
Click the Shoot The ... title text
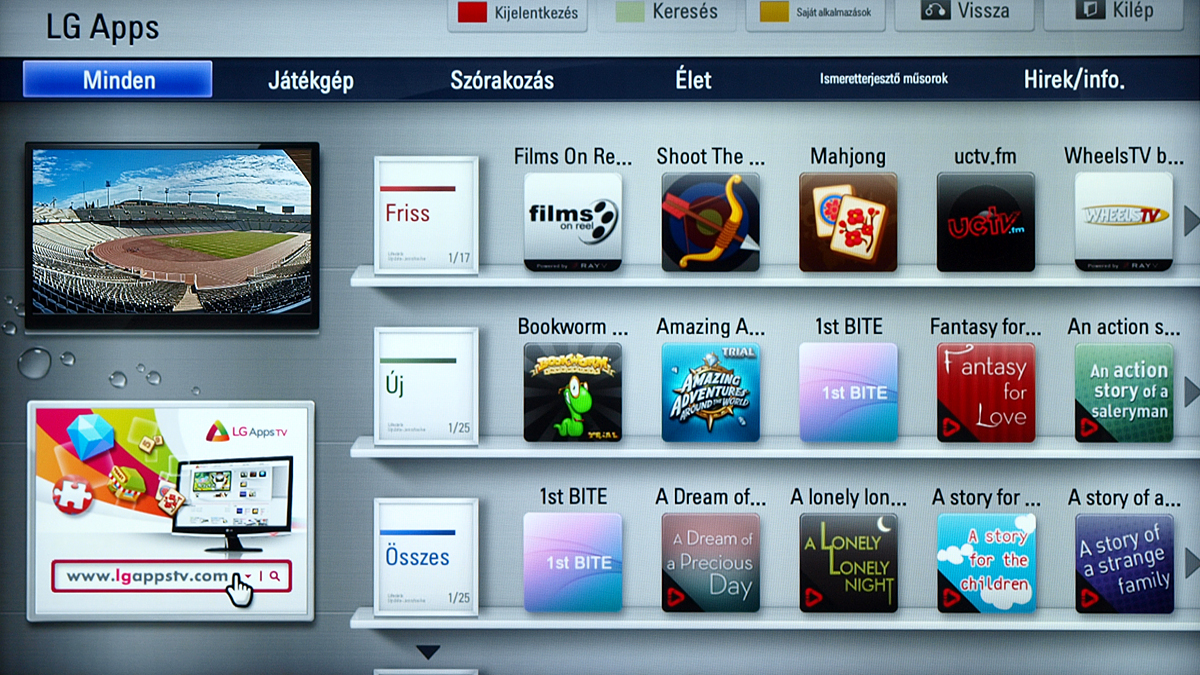711,156
